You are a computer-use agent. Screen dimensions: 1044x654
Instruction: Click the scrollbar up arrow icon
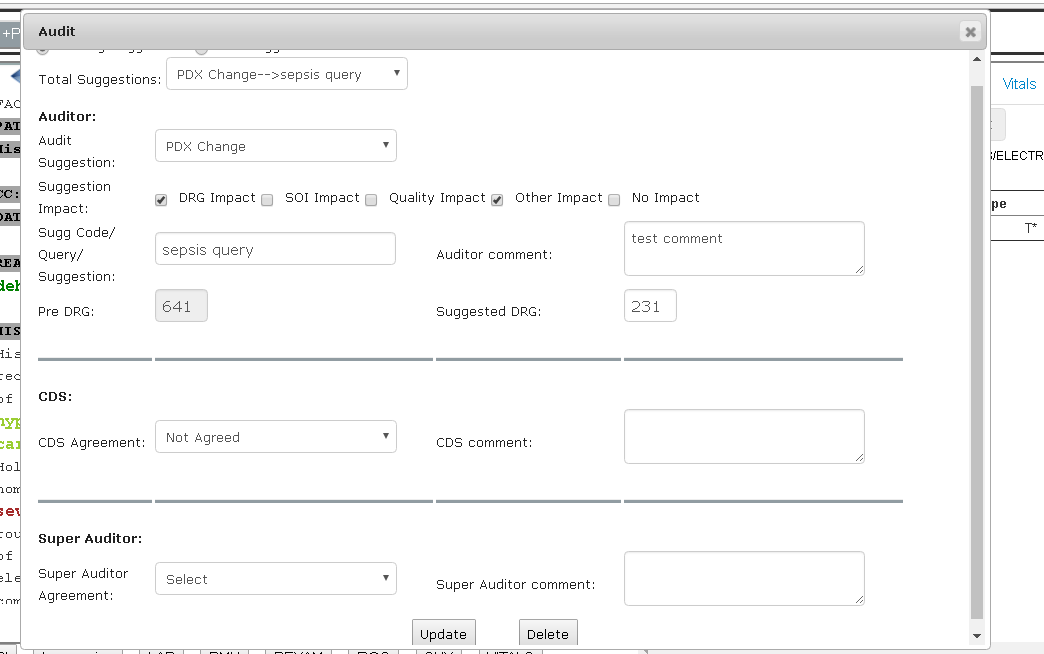[x=976, y=58]
